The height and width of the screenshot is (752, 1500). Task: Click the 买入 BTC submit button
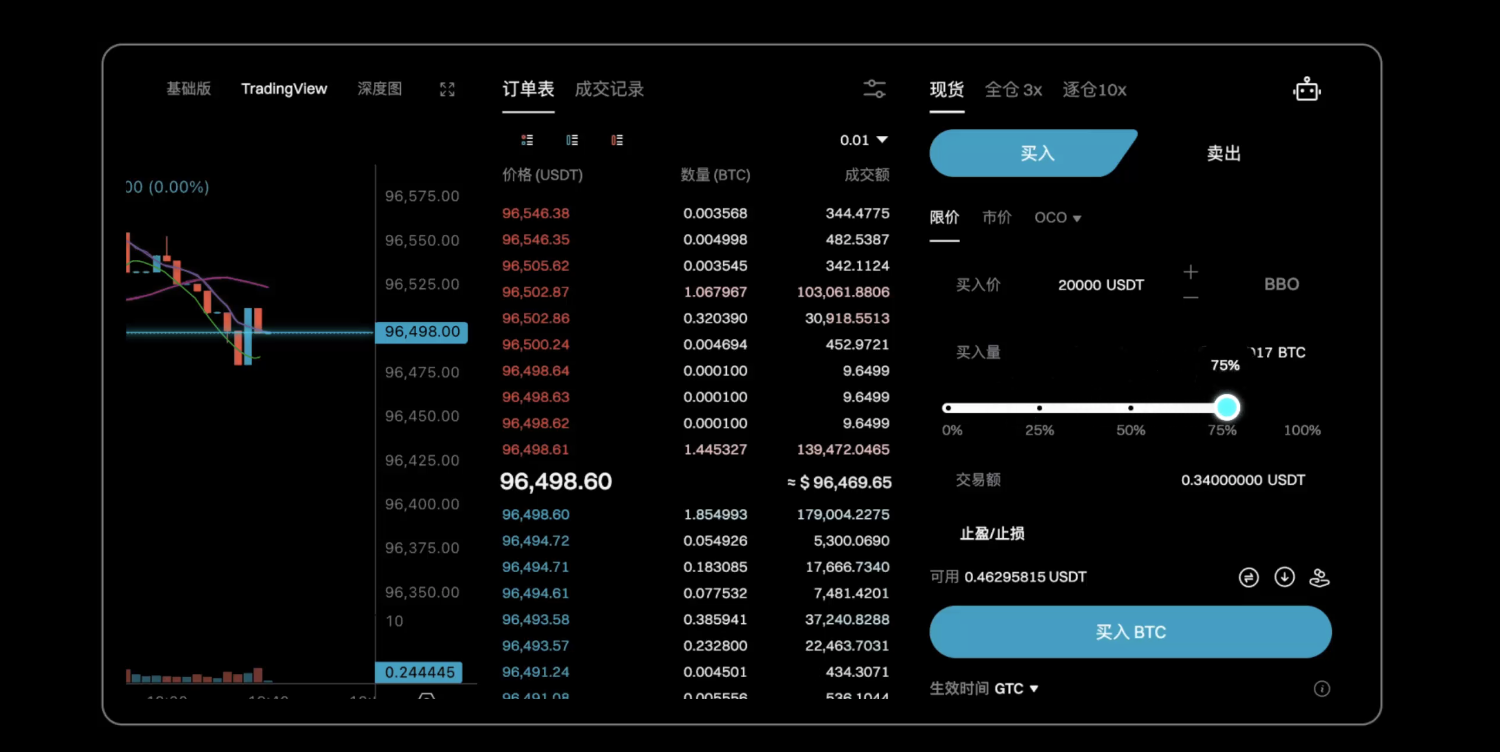tap(1131, 632)
